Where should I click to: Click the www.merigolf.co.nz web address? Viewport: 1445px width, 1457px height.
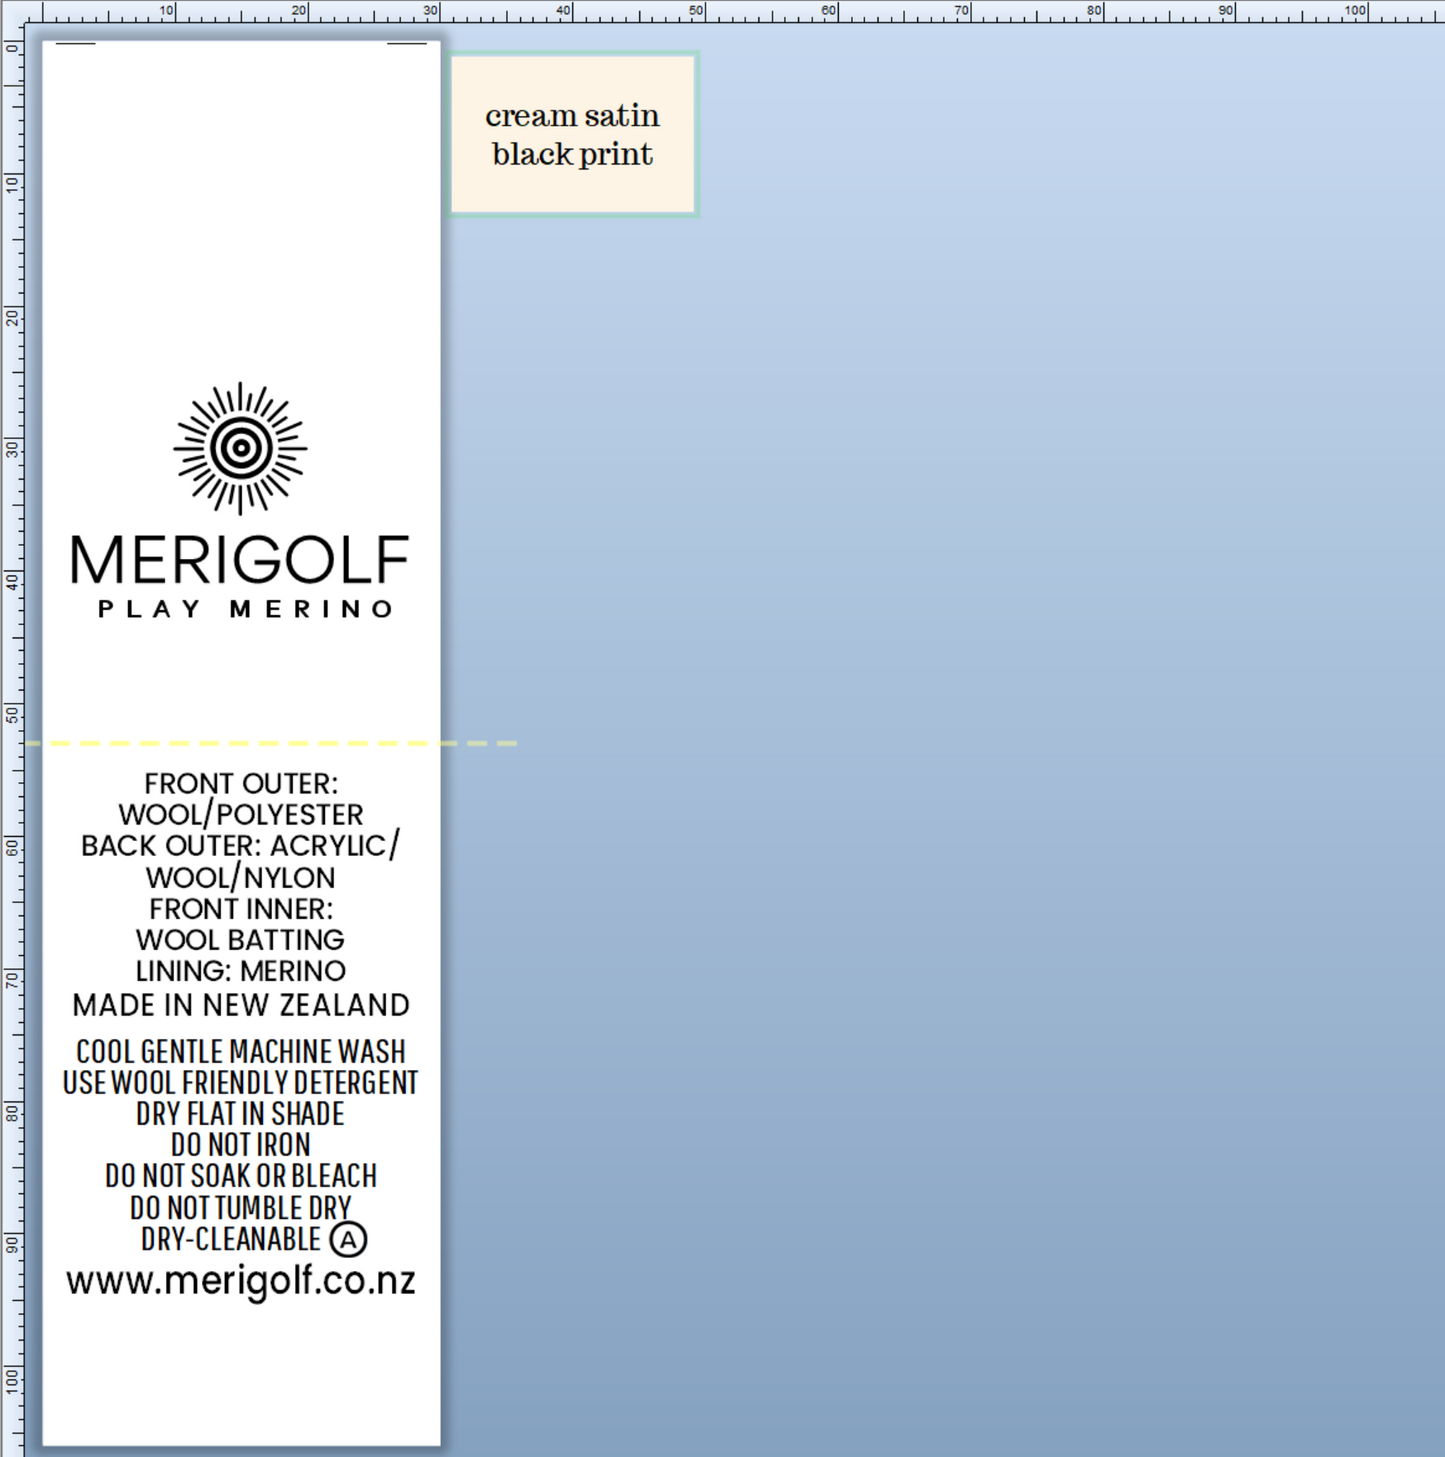pos(240,1281)
